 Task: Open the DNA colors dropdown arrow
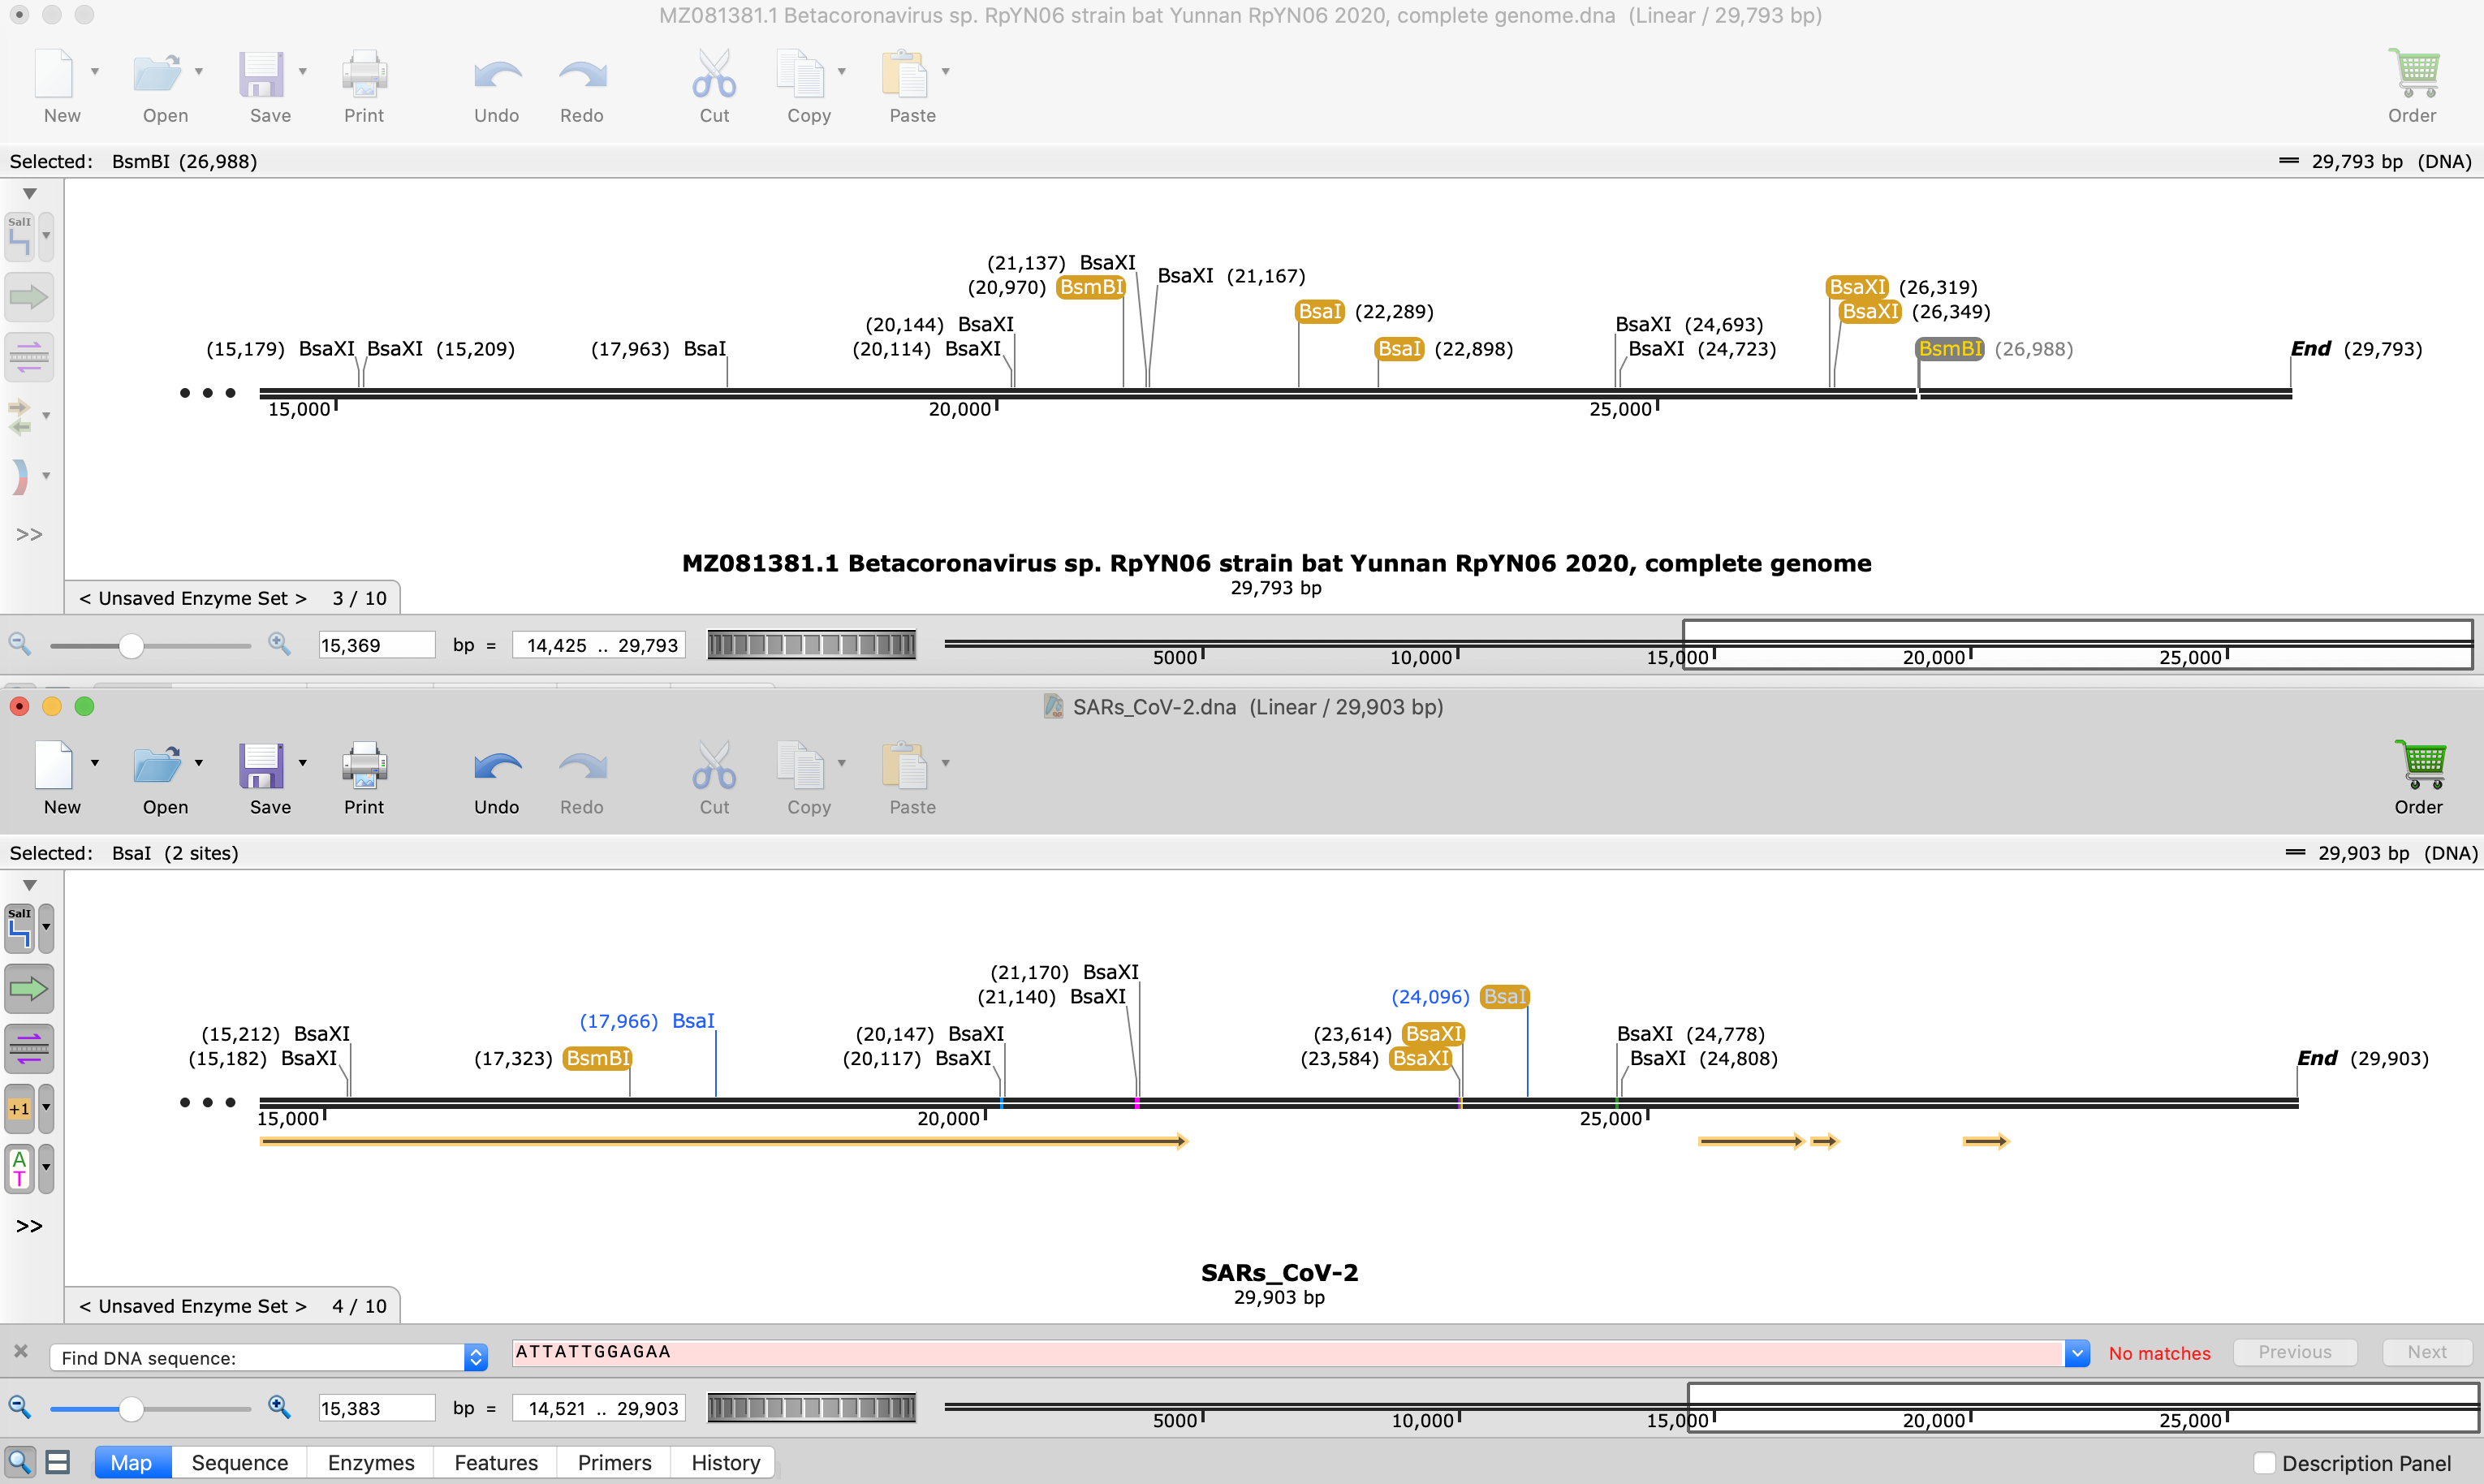tap(46, 1168)
